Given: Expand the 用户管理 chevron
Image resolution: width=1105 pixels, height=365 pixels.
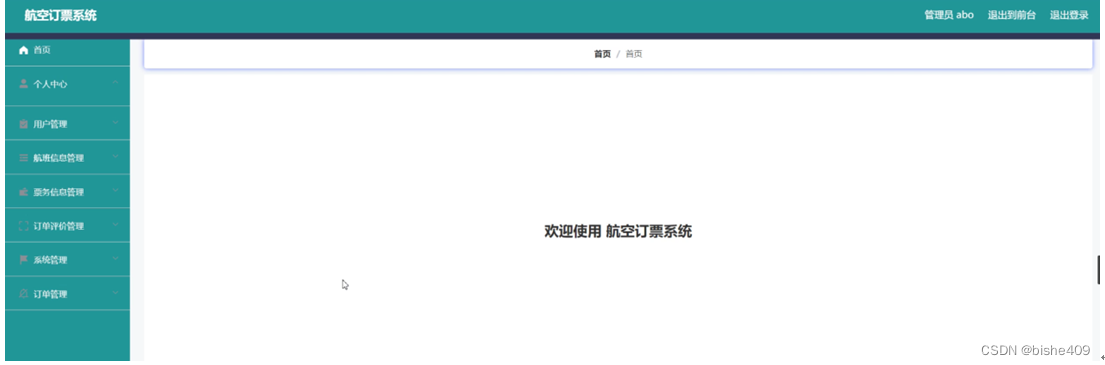Looking at the screenshot, I should pyautogui.click(x=116, y=123).
